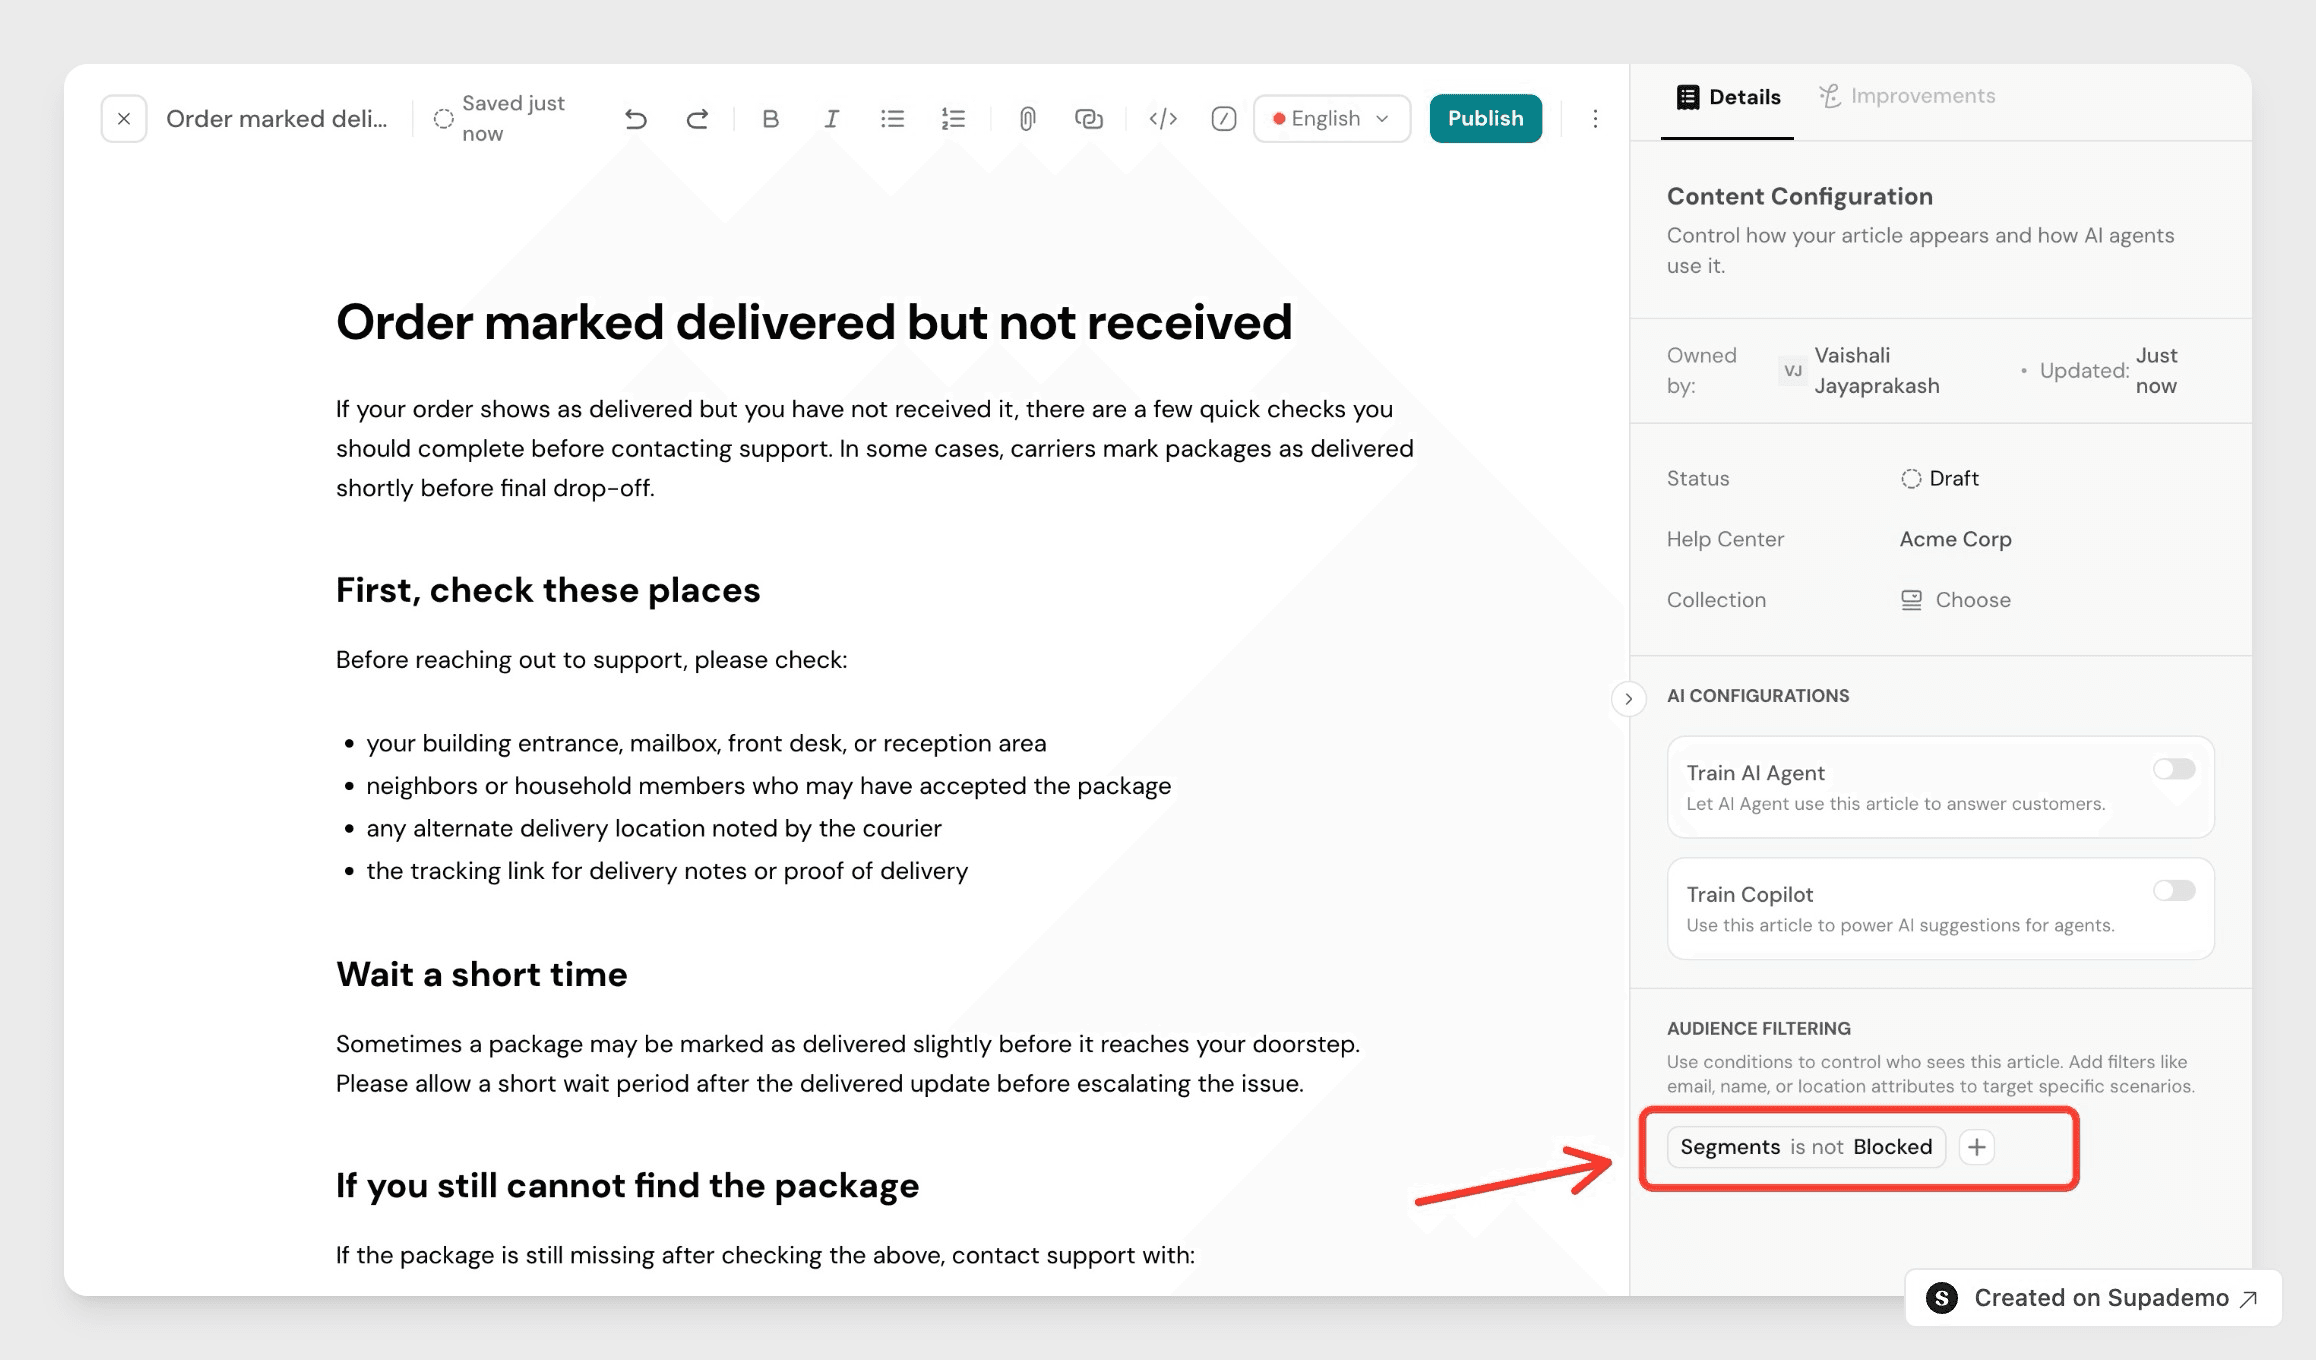Click the Saved just now status
This screenshot has width=2316, height=1360.
click(x=499, y=119)
